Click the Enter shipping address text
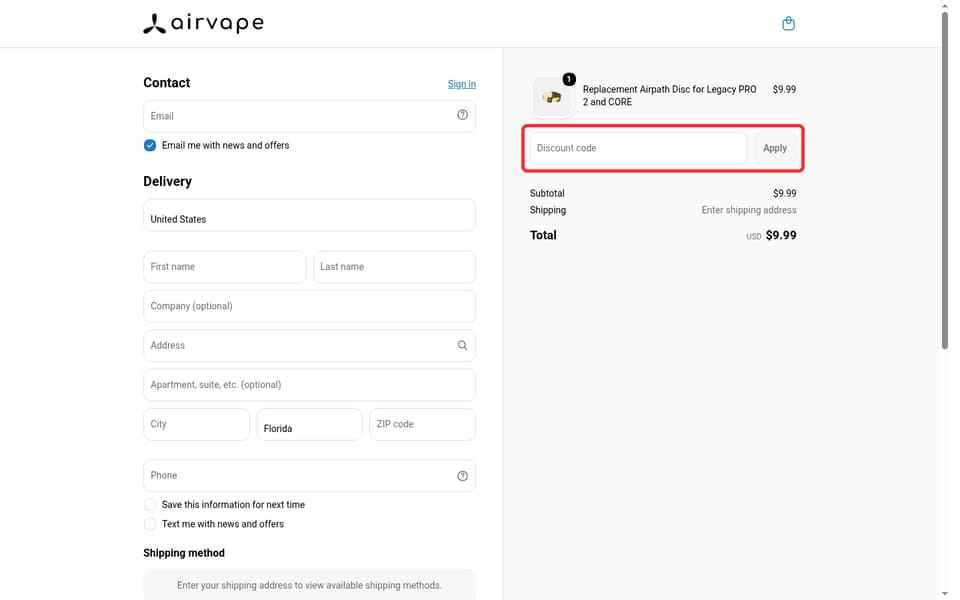Viewport: 960px width, 600px height. pos(749,210)
